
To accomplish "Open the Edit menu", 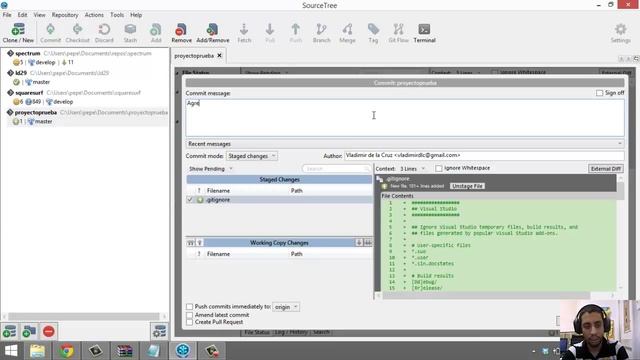I will (22, 15).
